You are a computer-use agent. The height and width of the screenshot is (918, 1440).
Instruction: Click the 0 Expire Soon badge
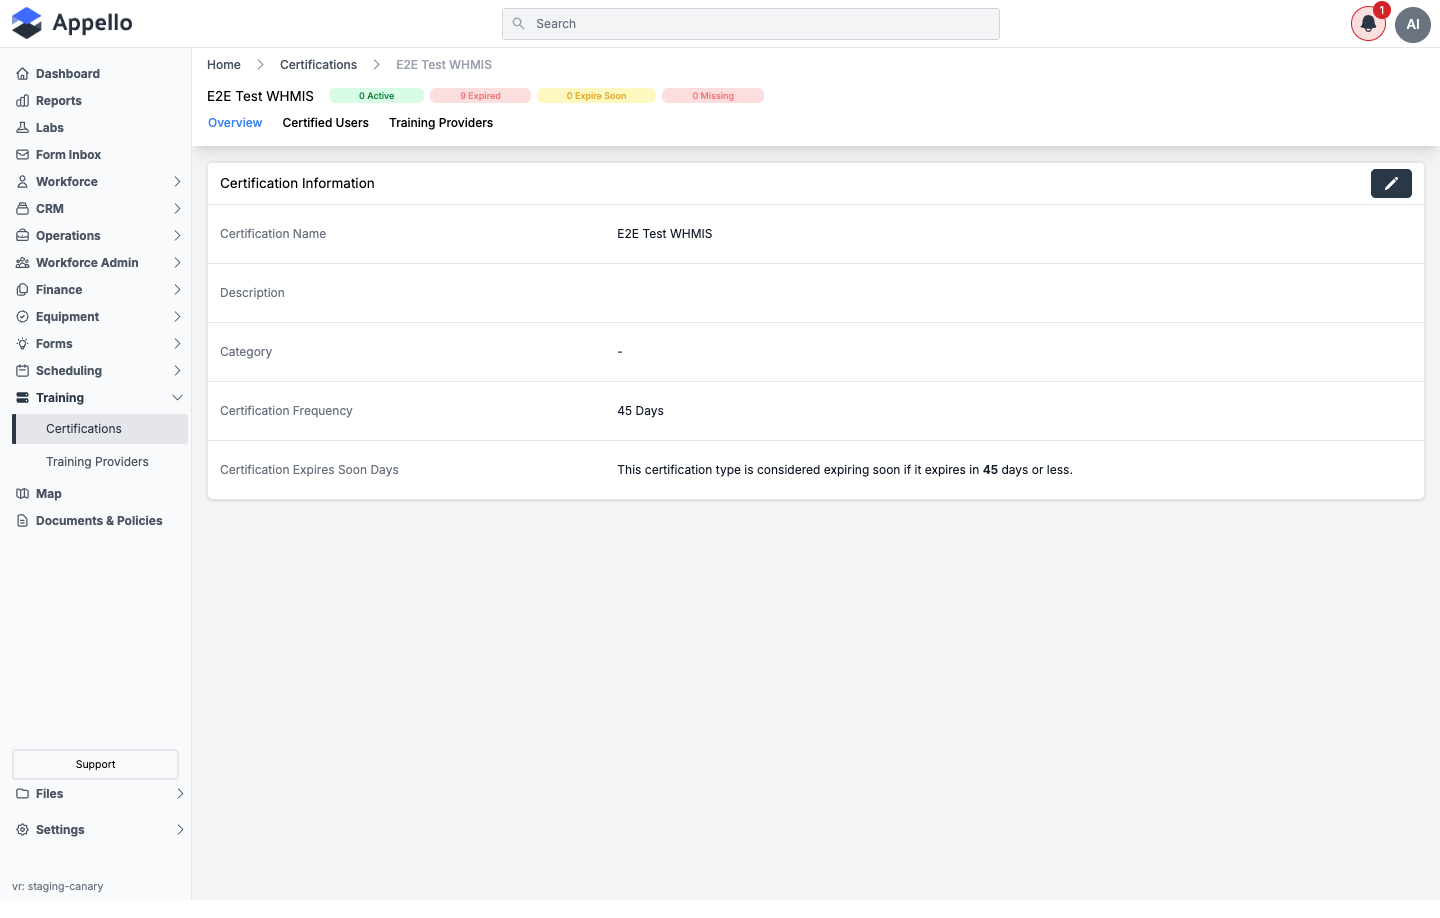tap(596, 96)
